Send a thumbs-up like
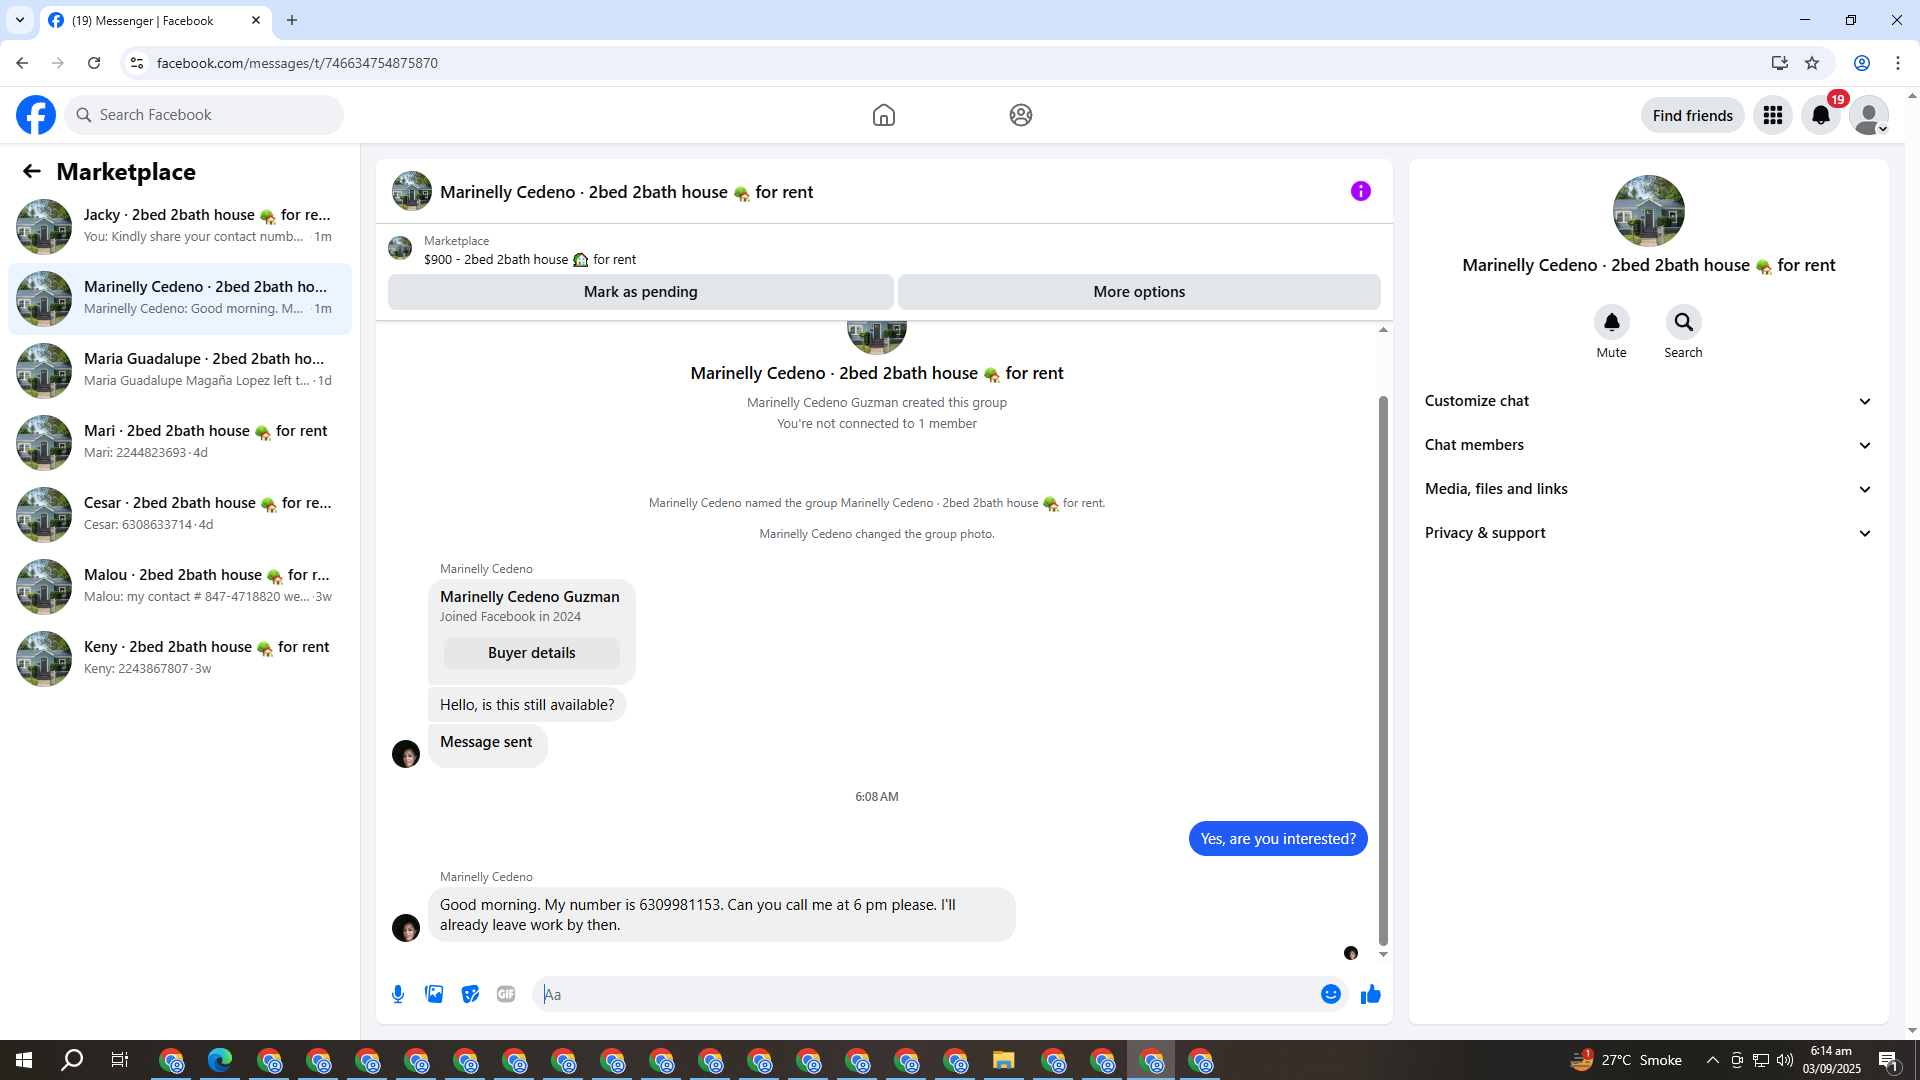This screenshot has width=1920, height=1080. (x=1371, y=994)
